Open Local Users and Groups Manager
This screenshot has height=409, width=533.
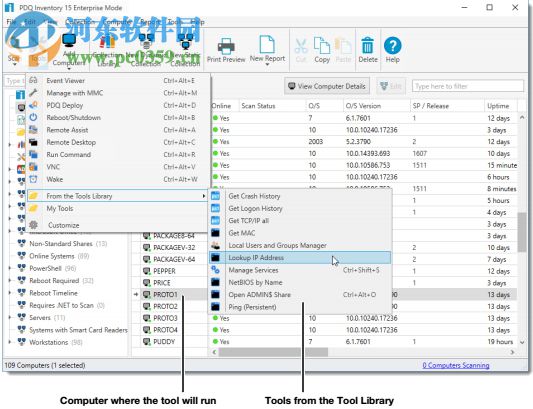[x=300, y=245]
